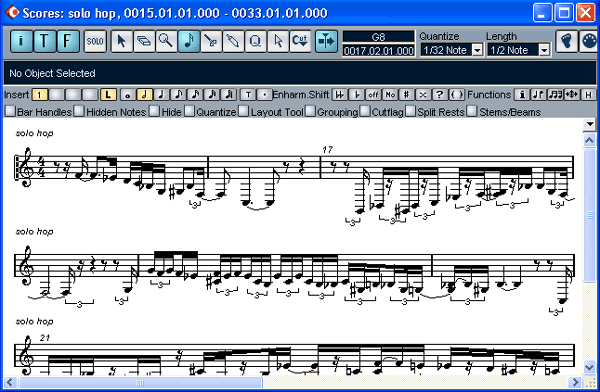Toggle the Show Filter 'F' button
Image resolution: width=600 pixels, height=392 pixels.
click(x=68, y=41)
